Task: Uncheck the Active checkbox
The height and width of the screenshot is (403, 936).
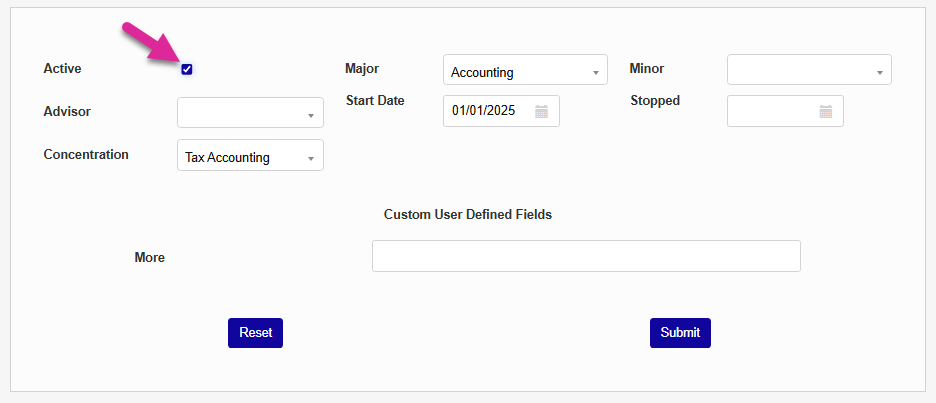Action: click(187, 69)
